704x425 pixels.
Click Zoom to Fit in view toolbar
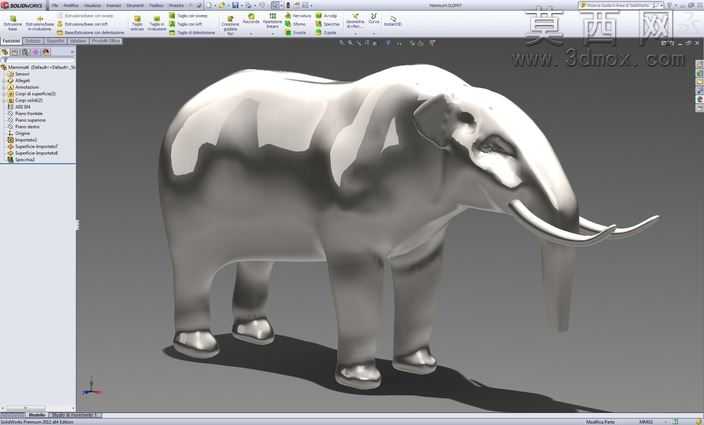(x=342, y=43)
